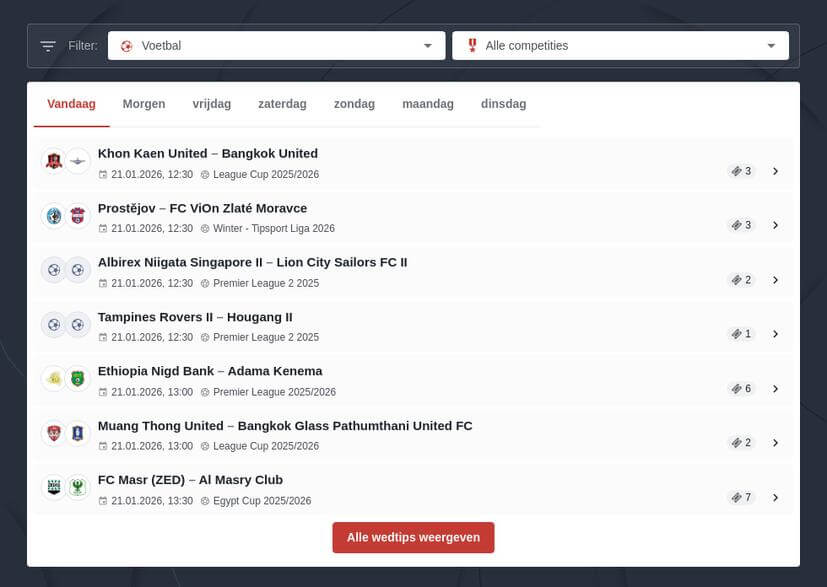Click tips count badge showing 7
827x587 pixels.
741,497
